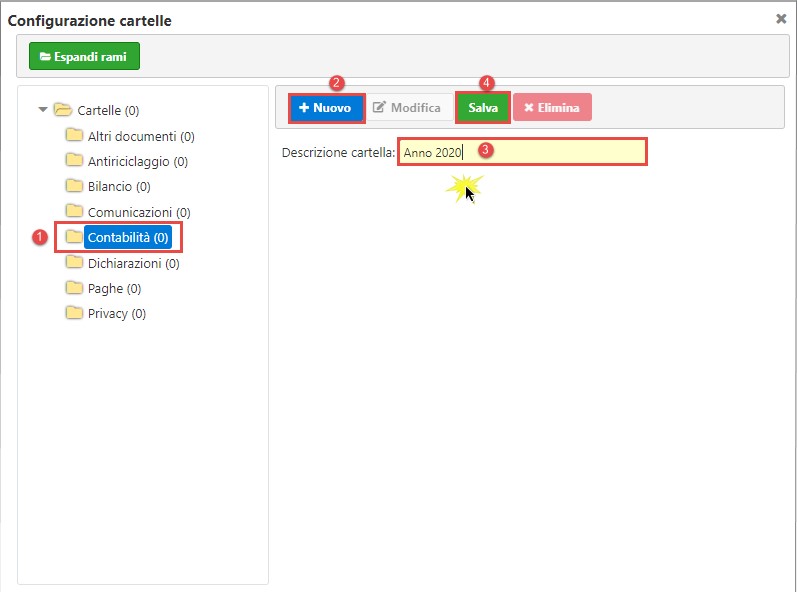Click the Paghe folder icon
This screenshot has height=592, width=797.
(x=74, y=288)
